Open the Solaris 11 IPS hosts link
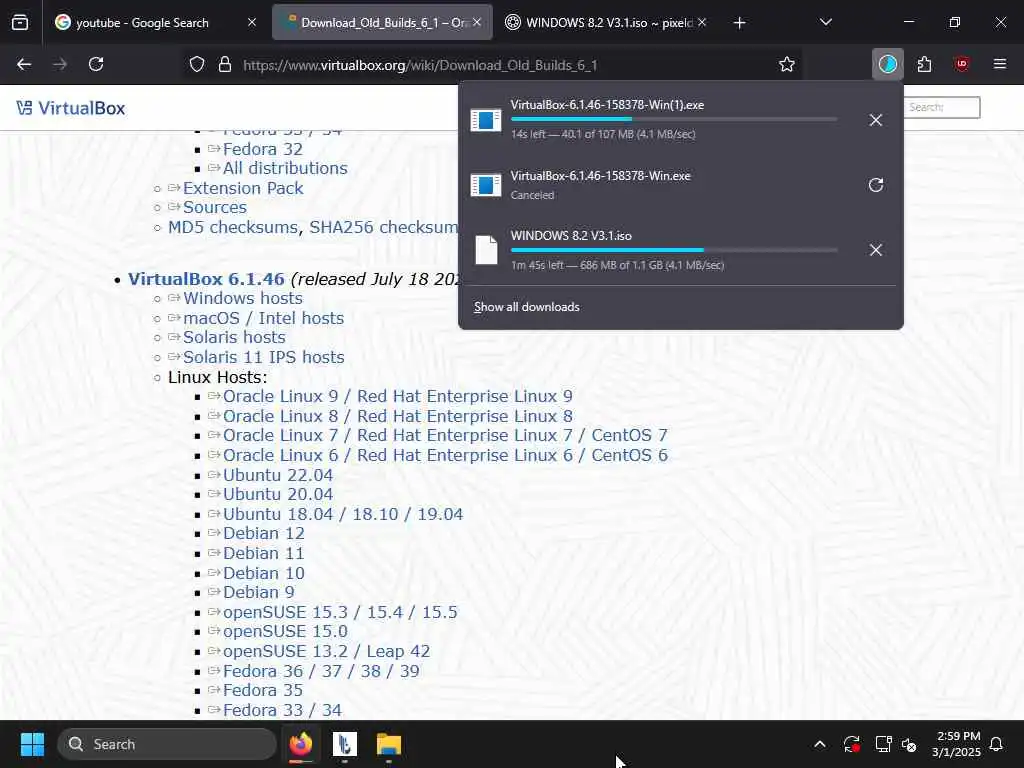The height and width of the screenshot is (768, 1024). point(263,357)
